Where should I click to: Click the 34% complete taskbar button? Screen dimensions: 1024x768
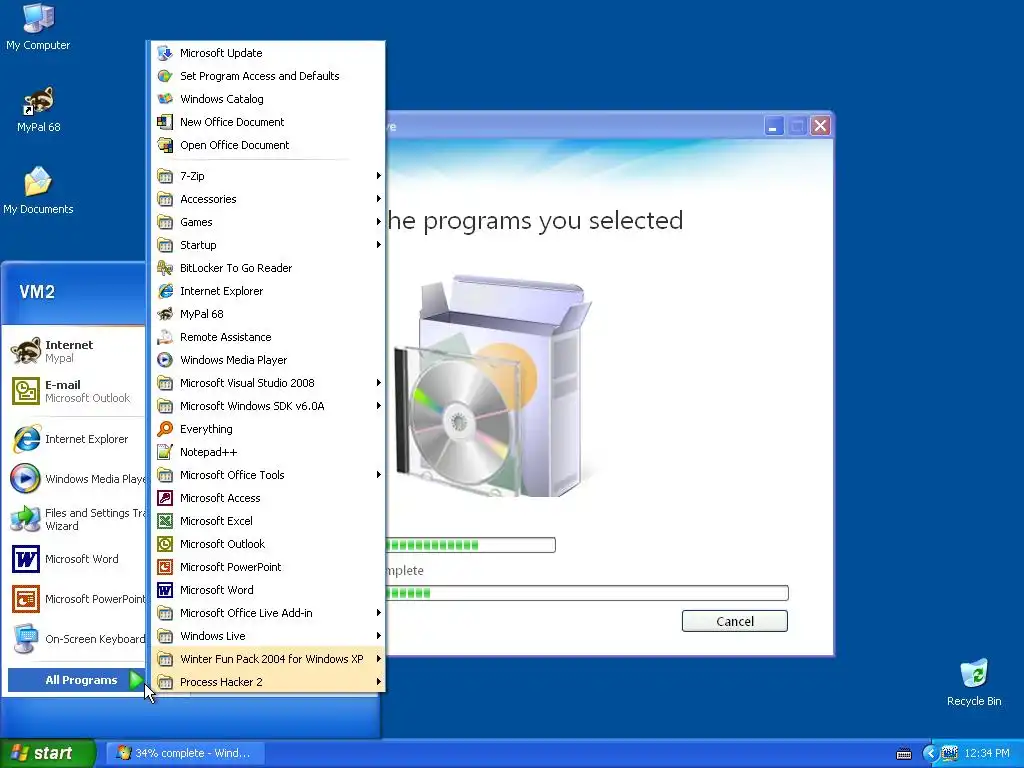pyautogui.click(x=184, y=753)
